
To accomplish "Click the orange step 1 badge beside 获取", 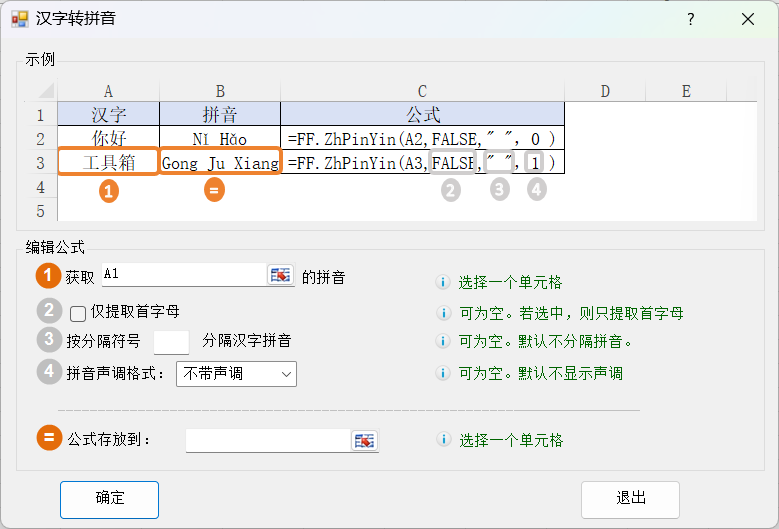I will tap(49, 276).
